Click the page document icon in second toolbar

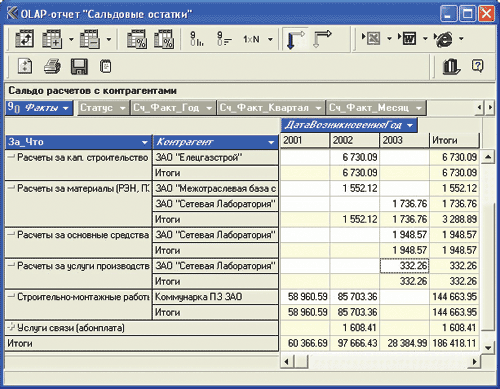25,66
